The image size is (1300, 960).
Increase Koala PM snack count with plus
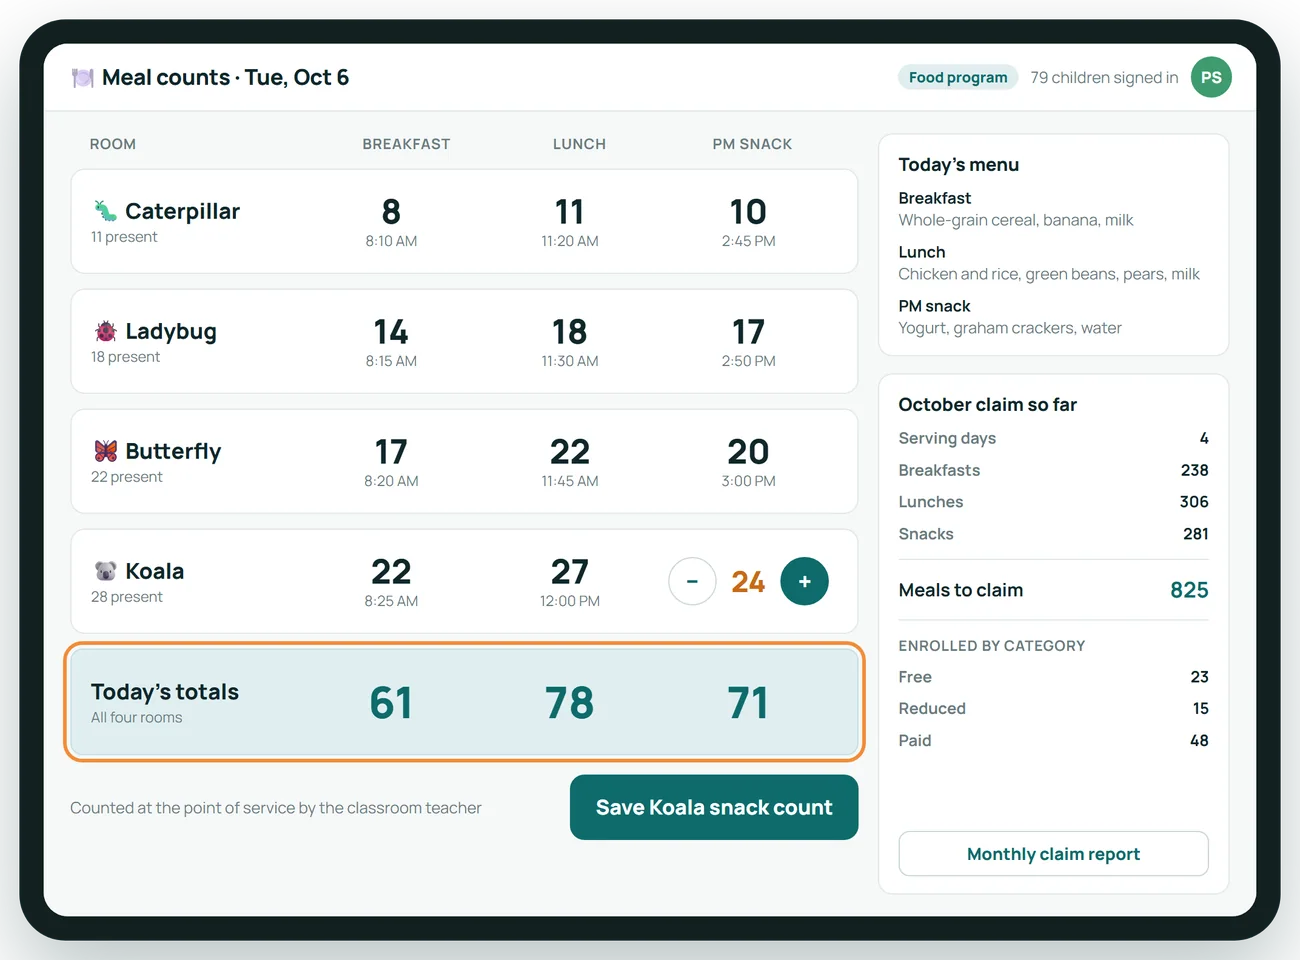804,581
